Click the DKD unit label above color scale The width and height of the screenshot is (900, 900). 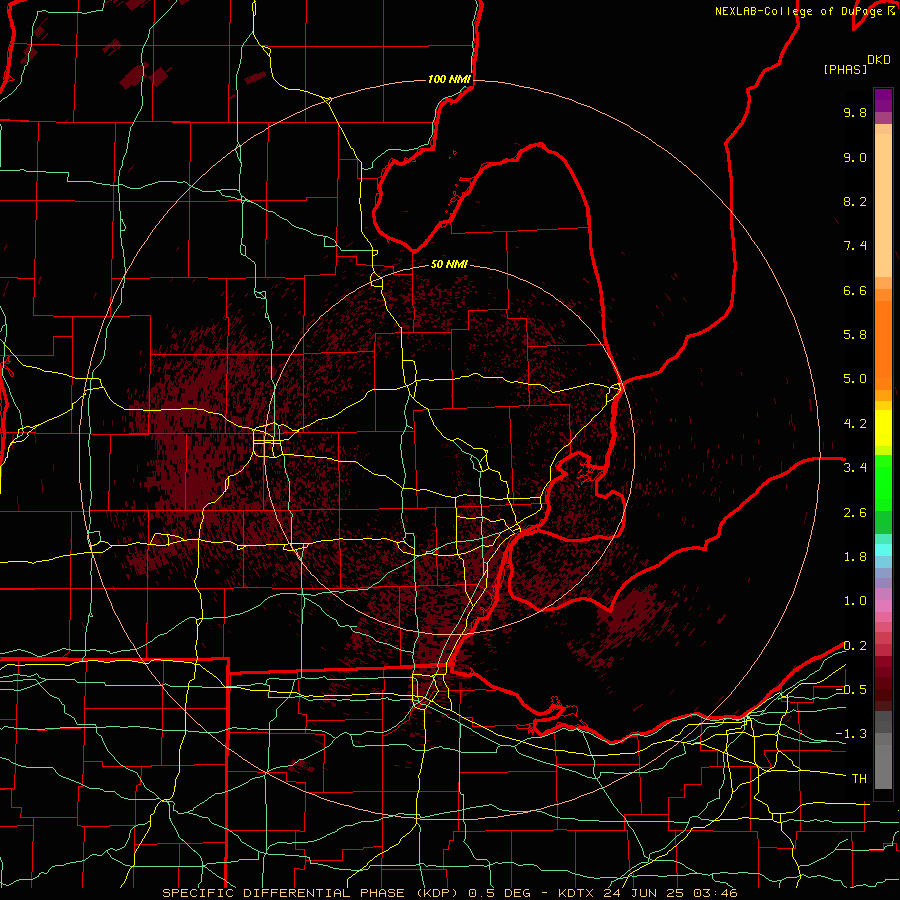coord(879,60)
